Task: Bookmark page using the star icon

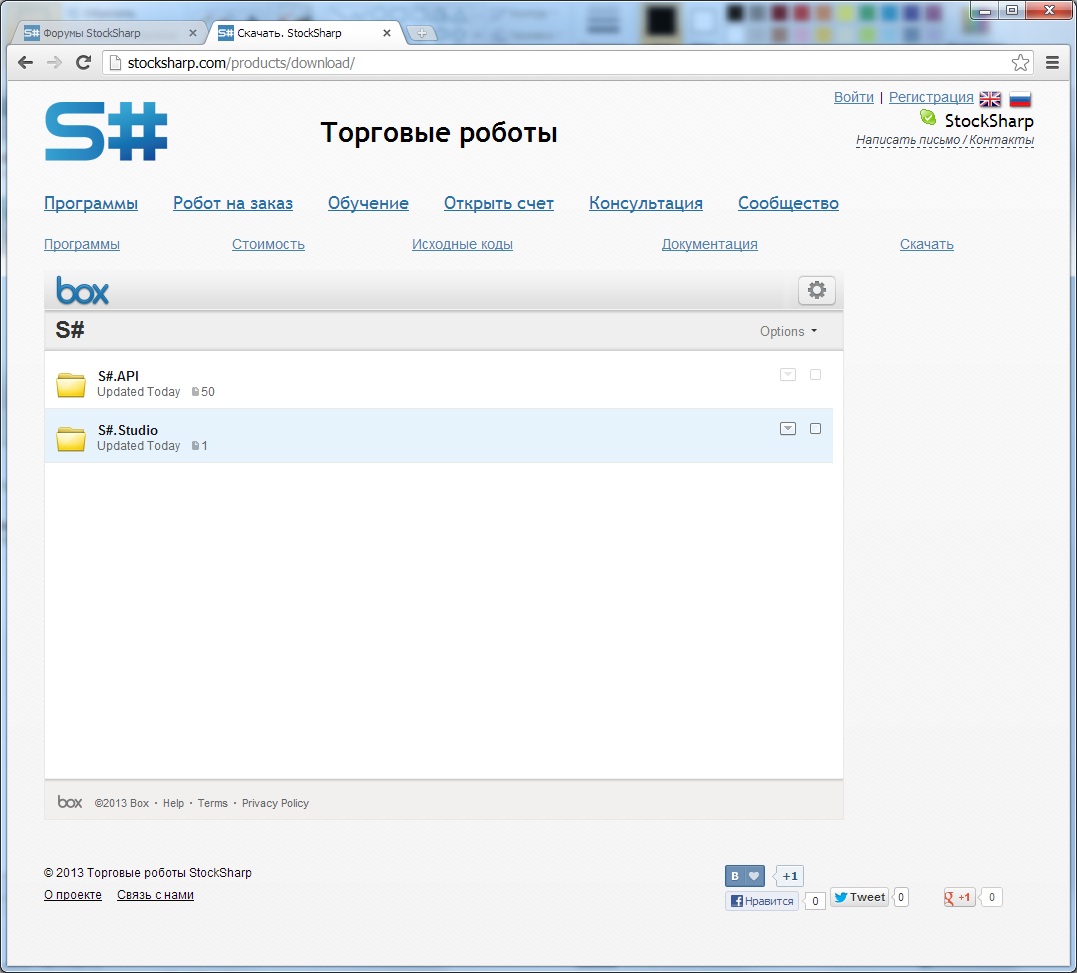Action: pyautogui.click(x=1020, y=63)
